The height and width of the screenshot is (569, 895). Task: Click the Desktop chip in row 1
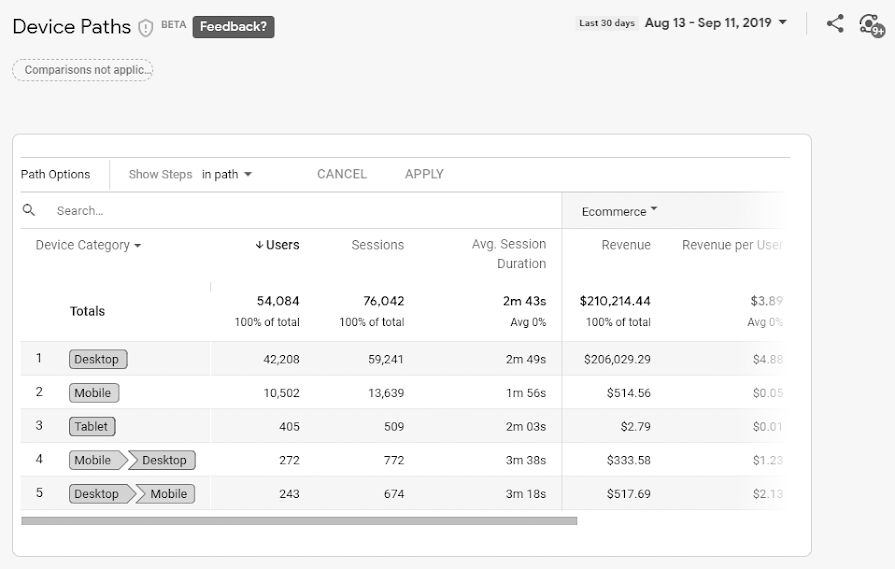97,359
